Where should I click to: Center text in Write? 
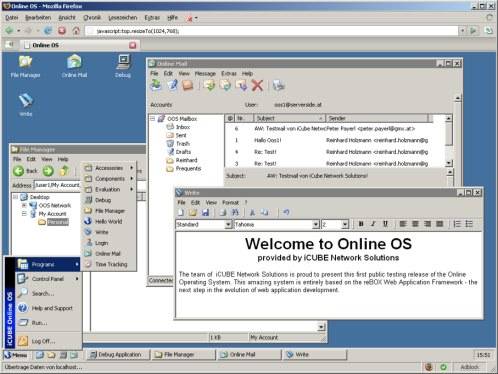pyautogui.click(x=415, y=224)
